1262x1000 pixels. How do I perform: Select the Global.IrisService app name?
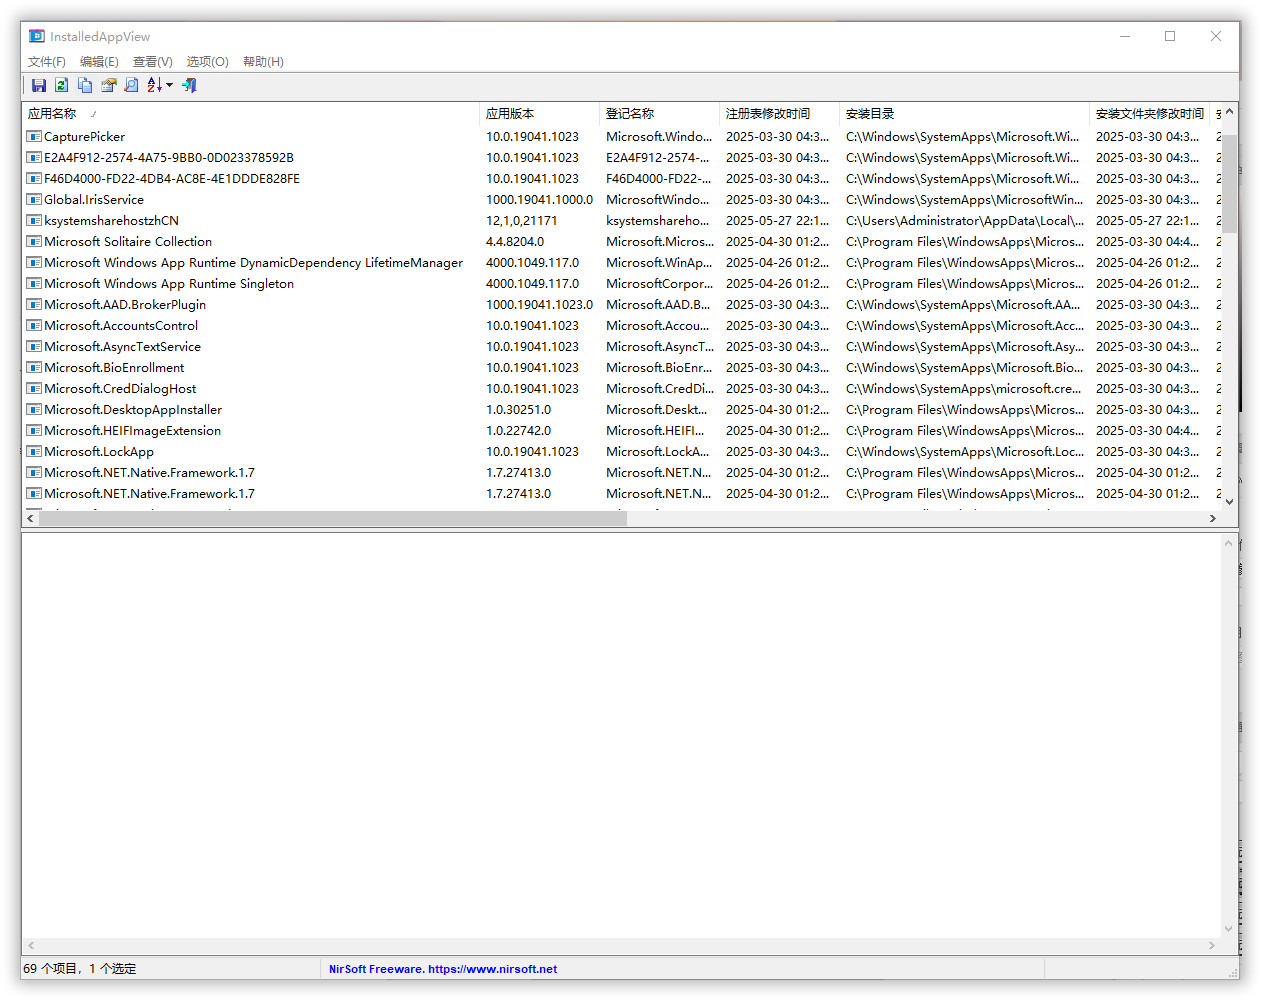(x=94, y=200)
